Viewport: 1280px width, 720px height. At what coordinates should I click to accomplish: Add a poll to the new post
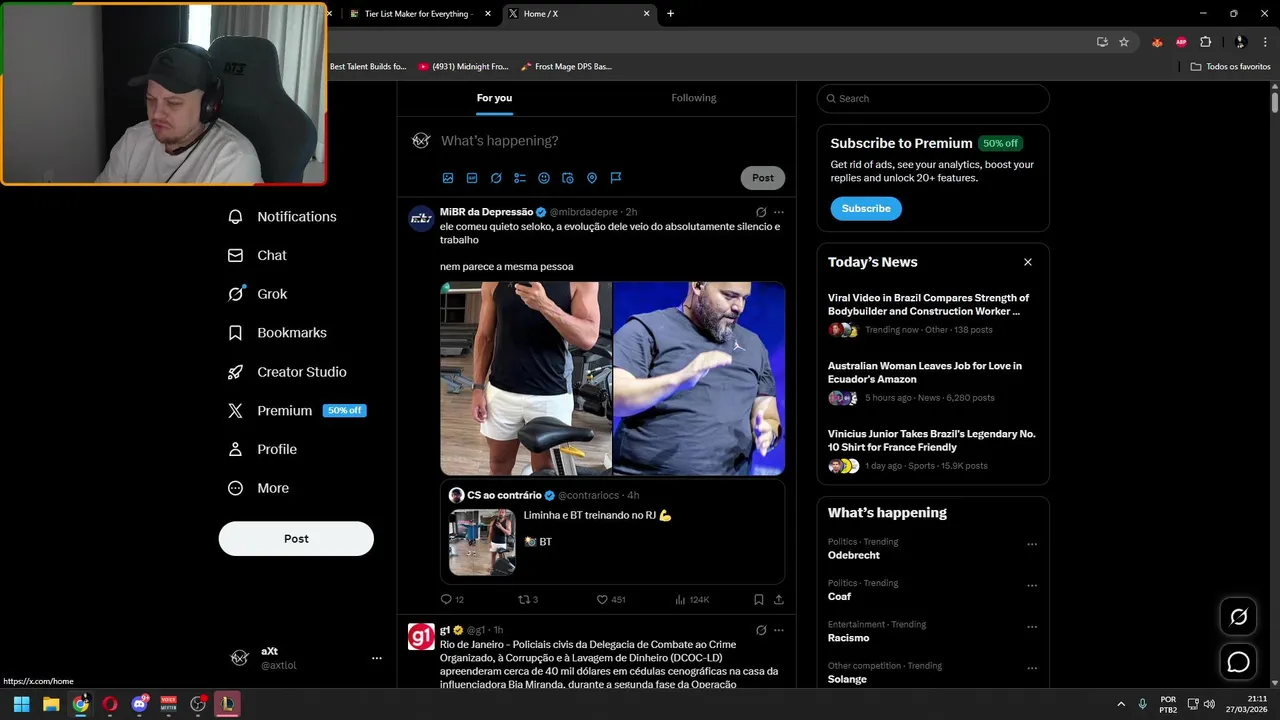coord(520,178)
